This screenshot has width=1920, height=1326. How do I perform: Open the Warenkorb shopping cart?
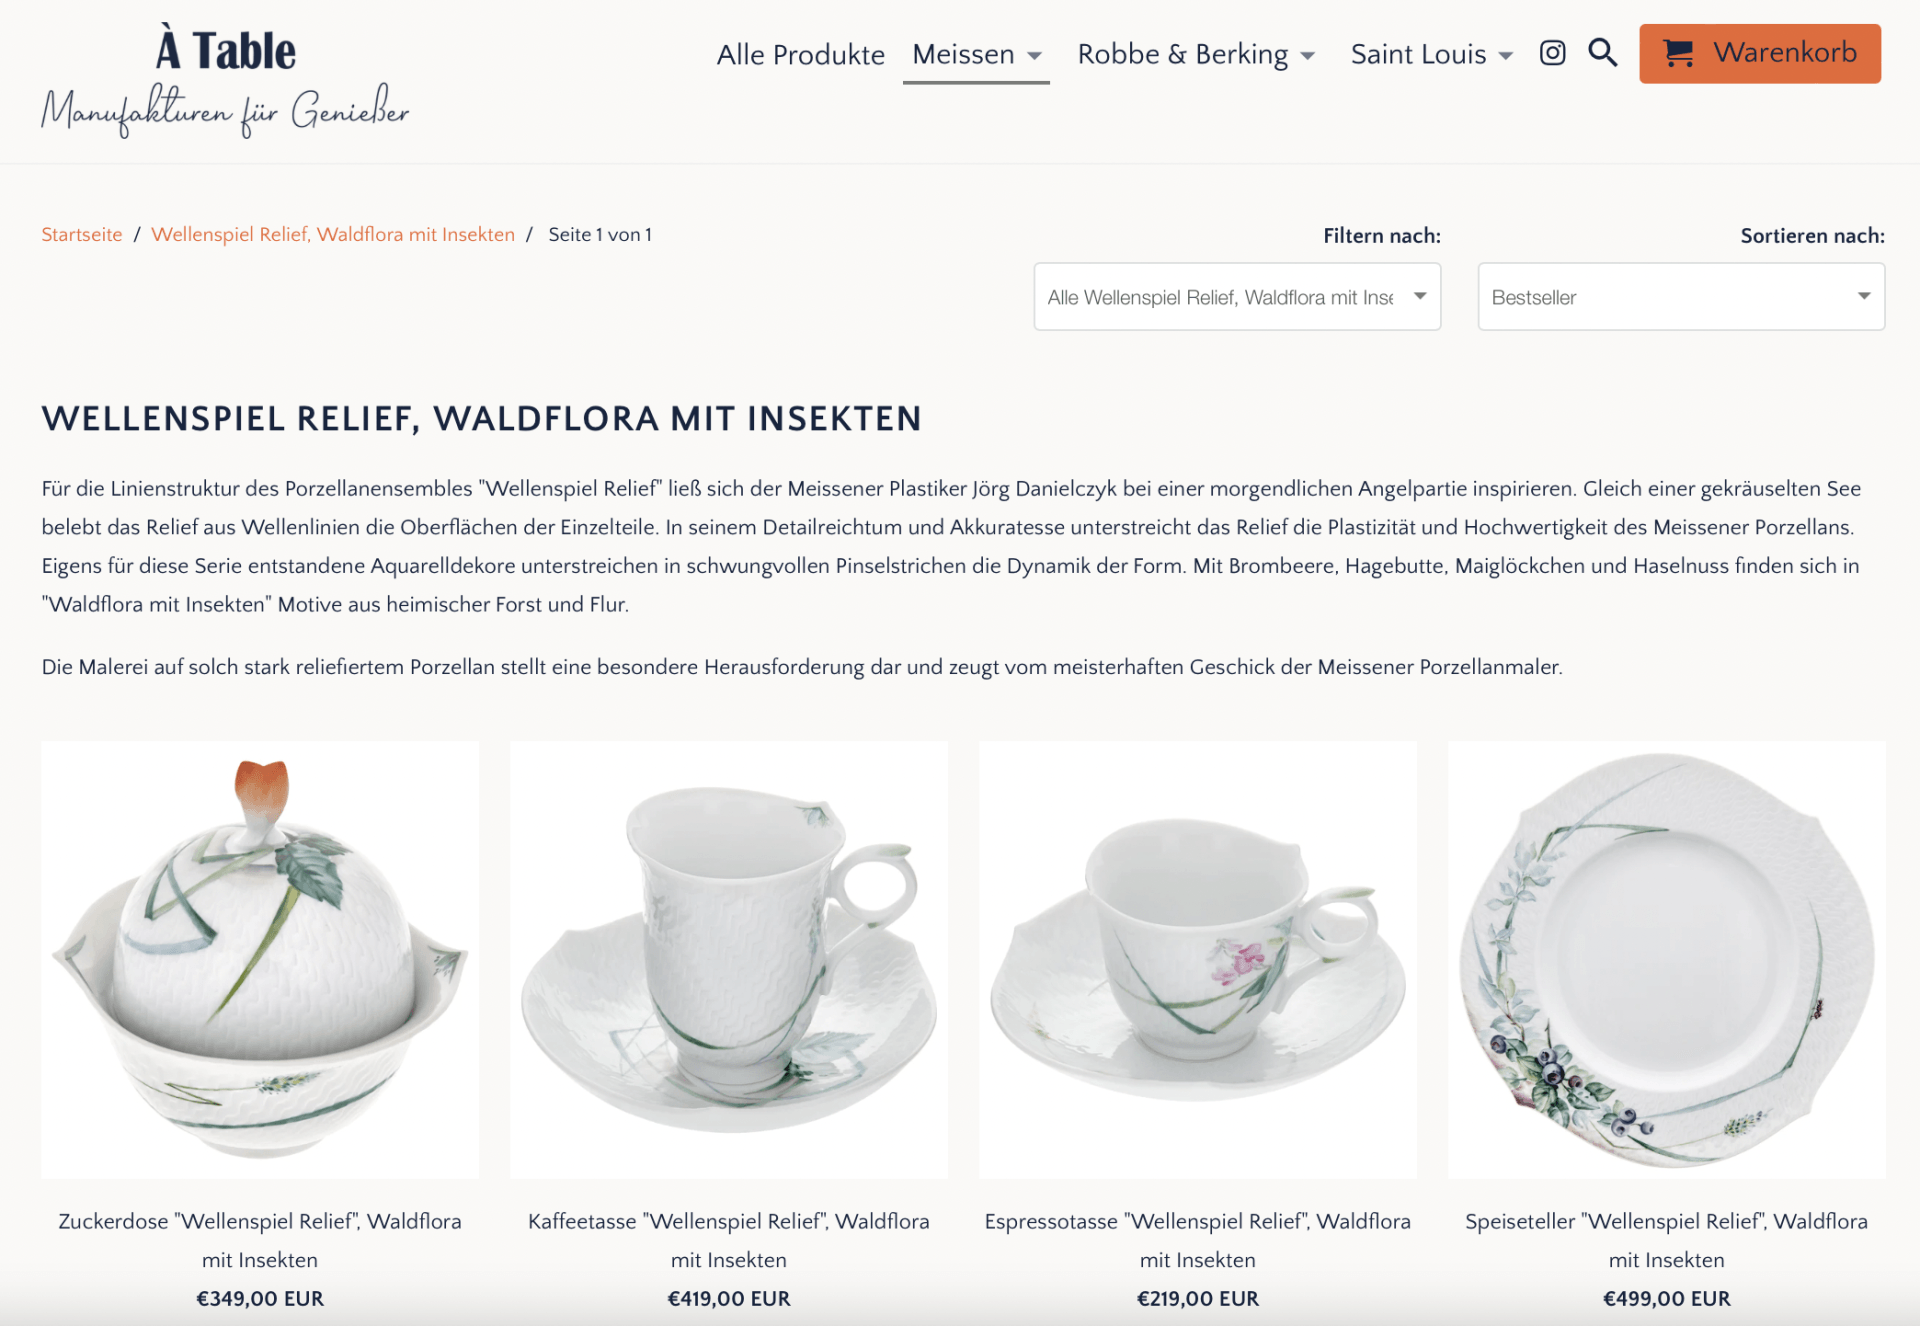point(1760,53)
